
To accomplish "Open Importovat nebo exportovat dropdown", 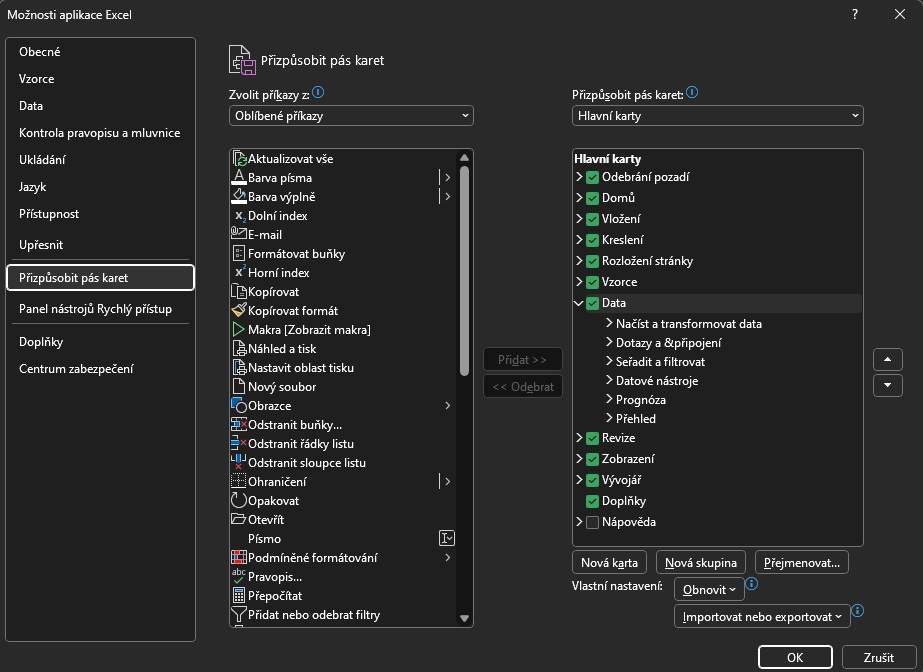I will click(x=762, y=617).
